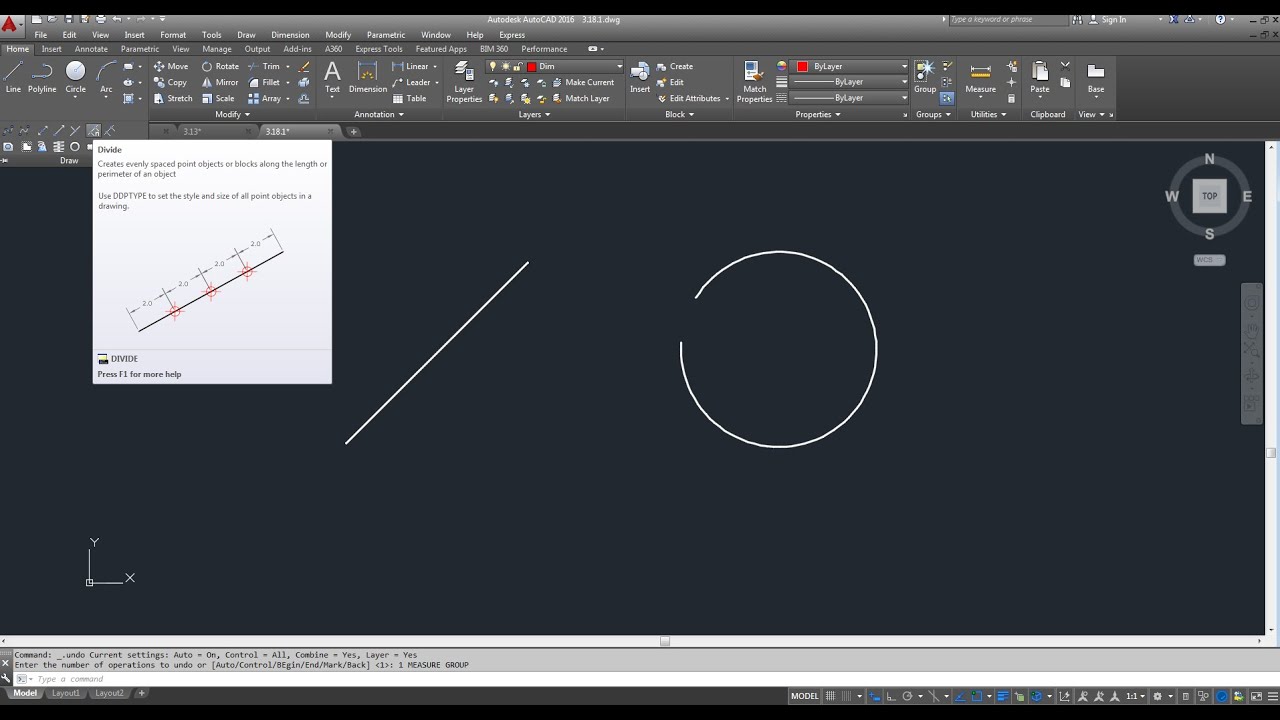Switch to the Layout1 tab

click(x=66, y=693)
